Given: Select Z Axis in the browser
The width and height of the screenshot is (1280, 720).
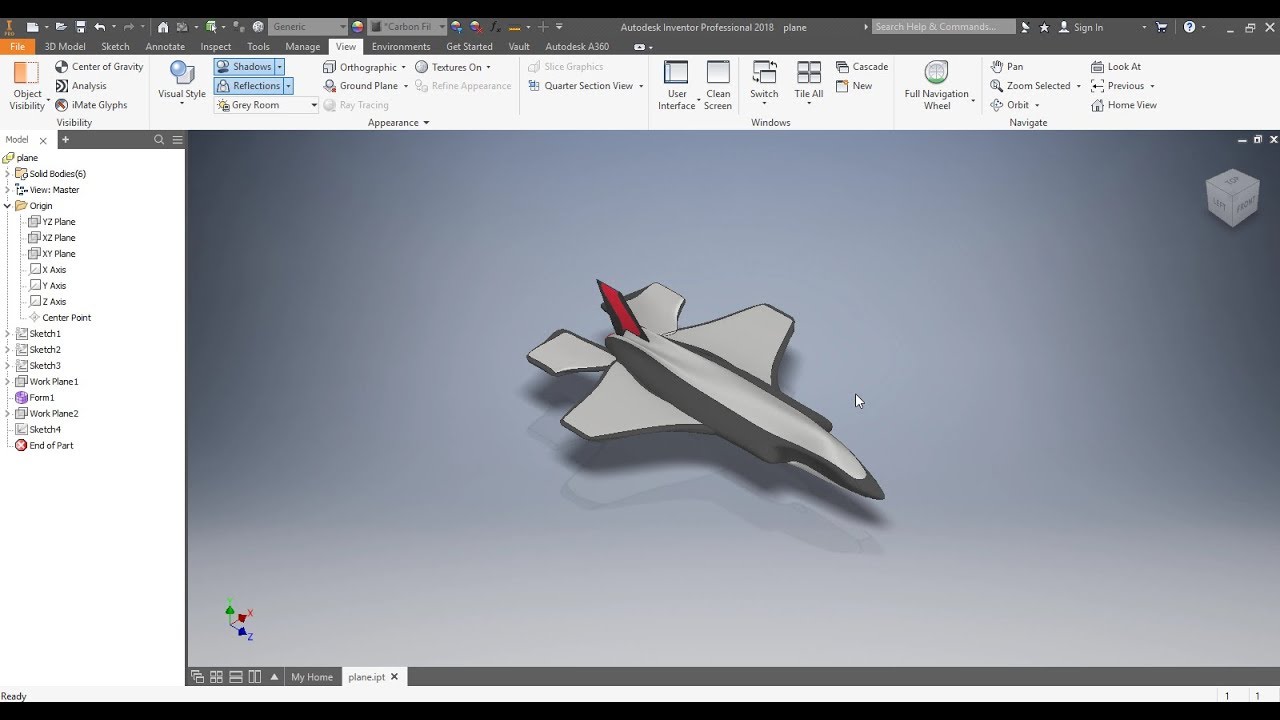Looking at the screenshot, I should click(x=48, y=302).
